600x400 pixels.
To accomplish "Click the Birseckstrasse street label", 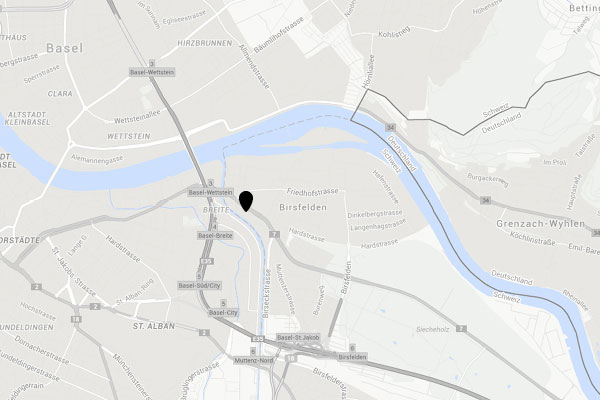I will click(x=267, y=294).
